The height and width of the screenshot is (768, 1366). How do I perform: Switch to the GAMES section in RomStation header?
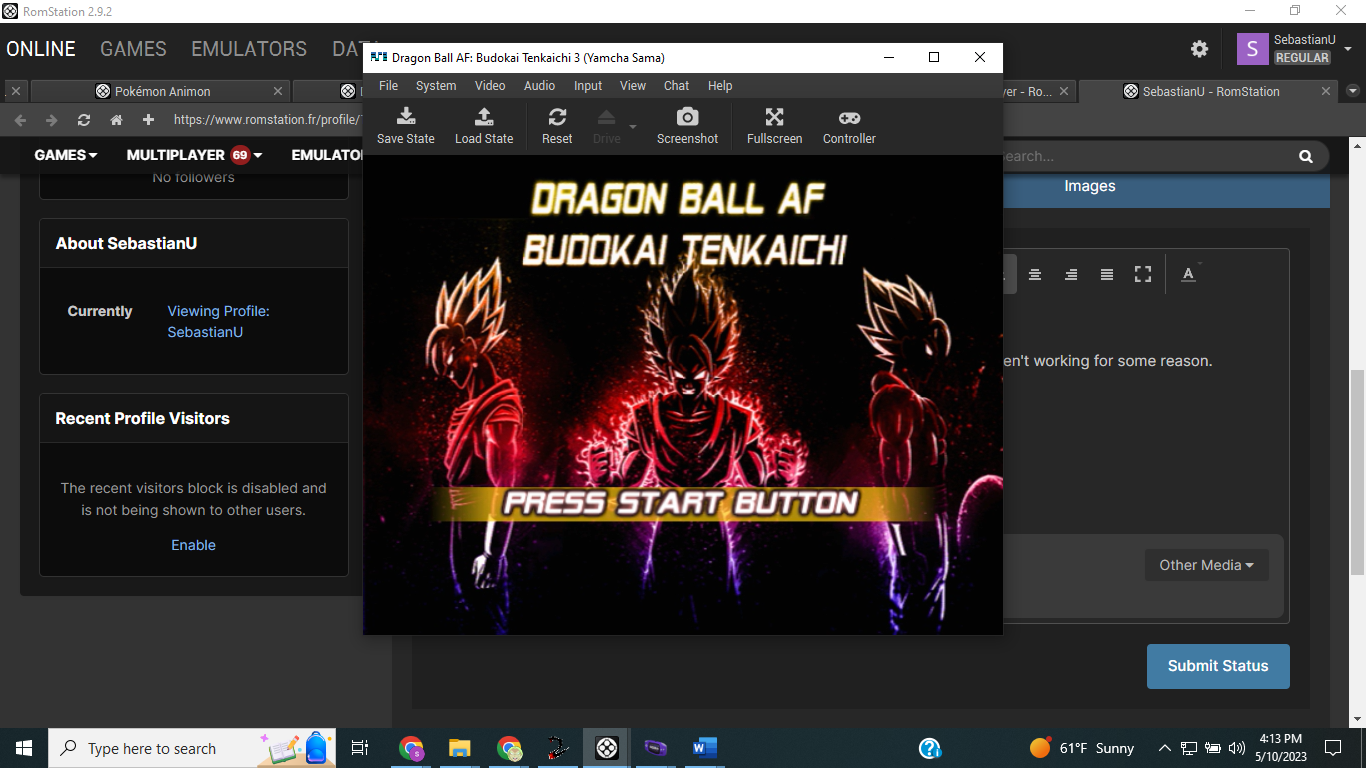133,49
